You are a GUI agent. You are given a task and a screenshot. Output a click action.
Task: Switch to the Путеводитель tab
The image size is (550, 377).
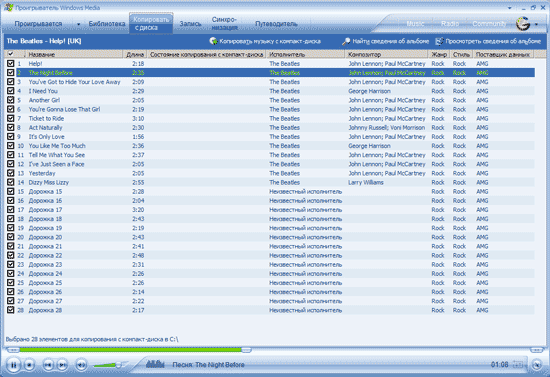tap(276, 24)
